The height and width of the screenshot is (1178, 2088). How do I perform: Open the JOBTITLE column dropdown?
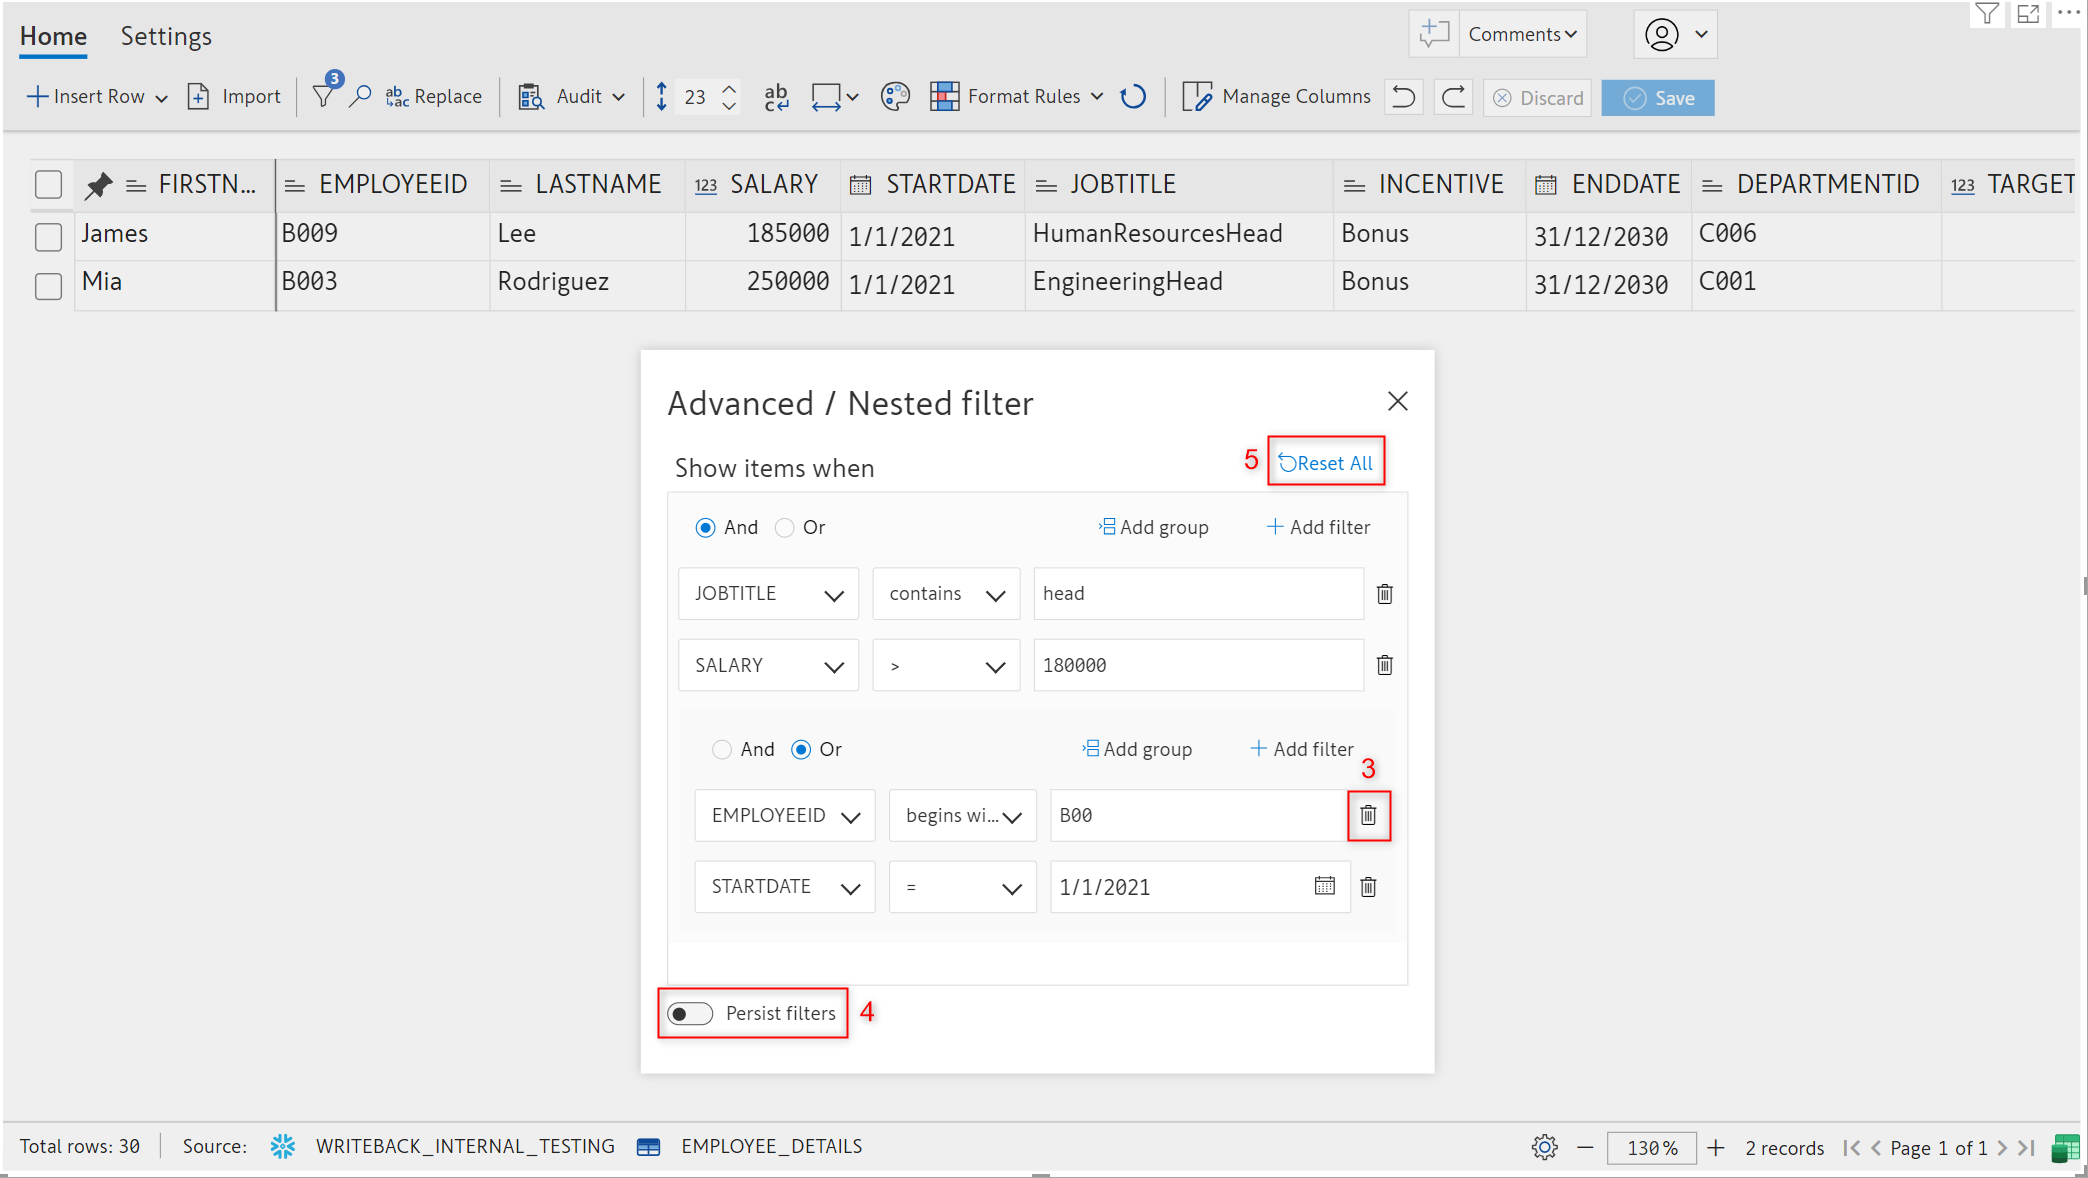(x=768, y=594)
